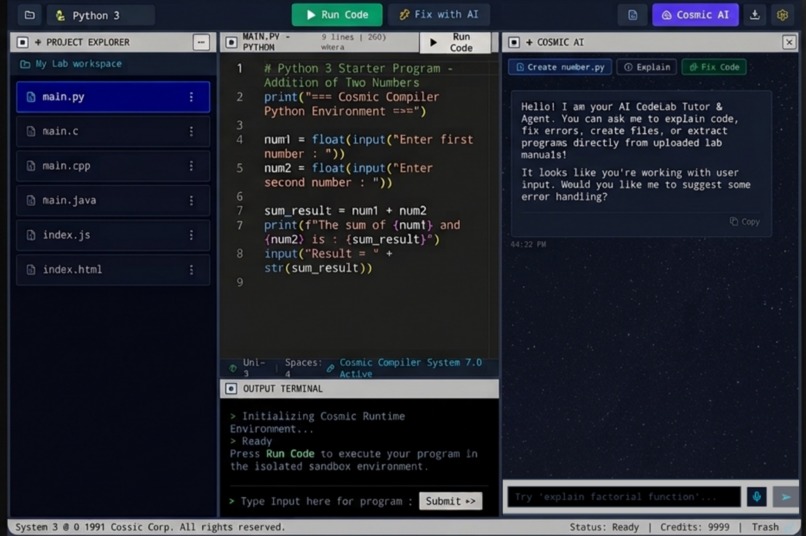Image resolution: width=806 pixels, height=536 pixels.
Task: Click the Fix Code chip
Action: (x=714, y=67)
